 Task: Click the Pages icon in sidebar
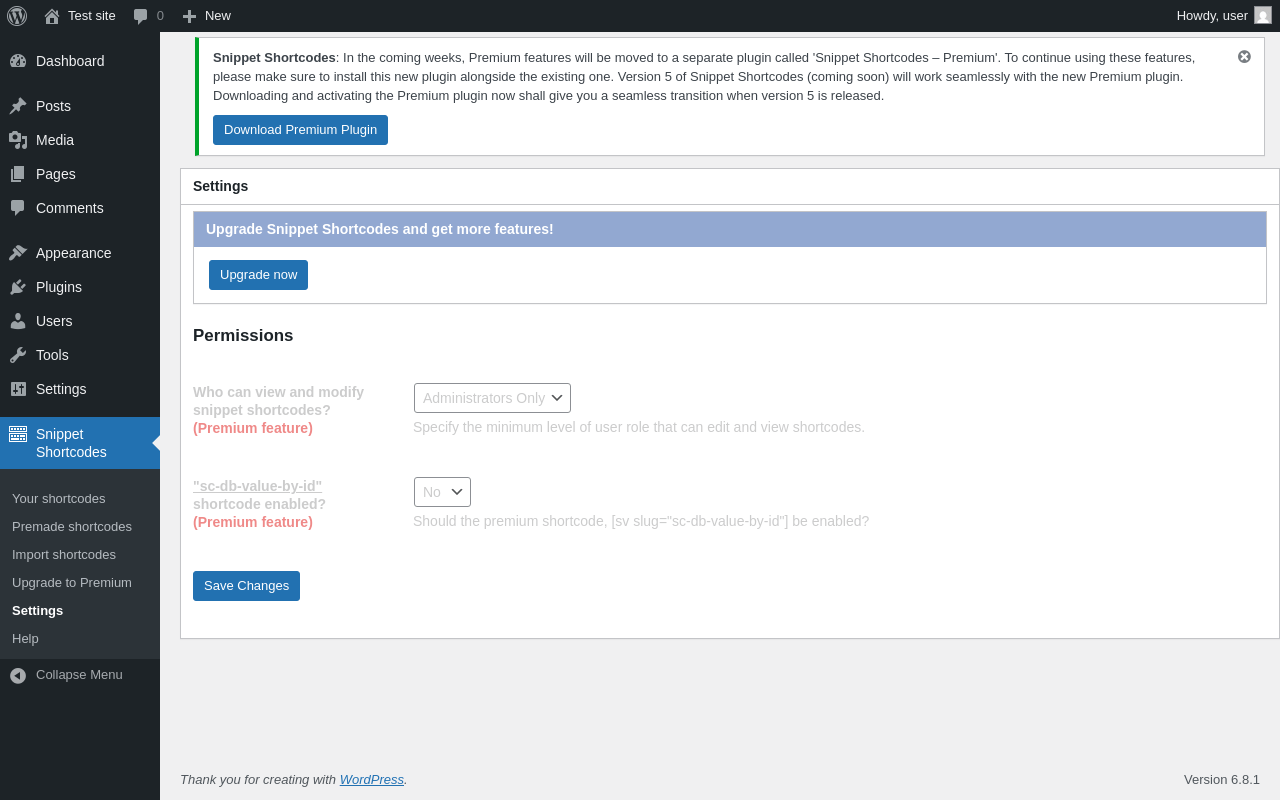point(18,174)
